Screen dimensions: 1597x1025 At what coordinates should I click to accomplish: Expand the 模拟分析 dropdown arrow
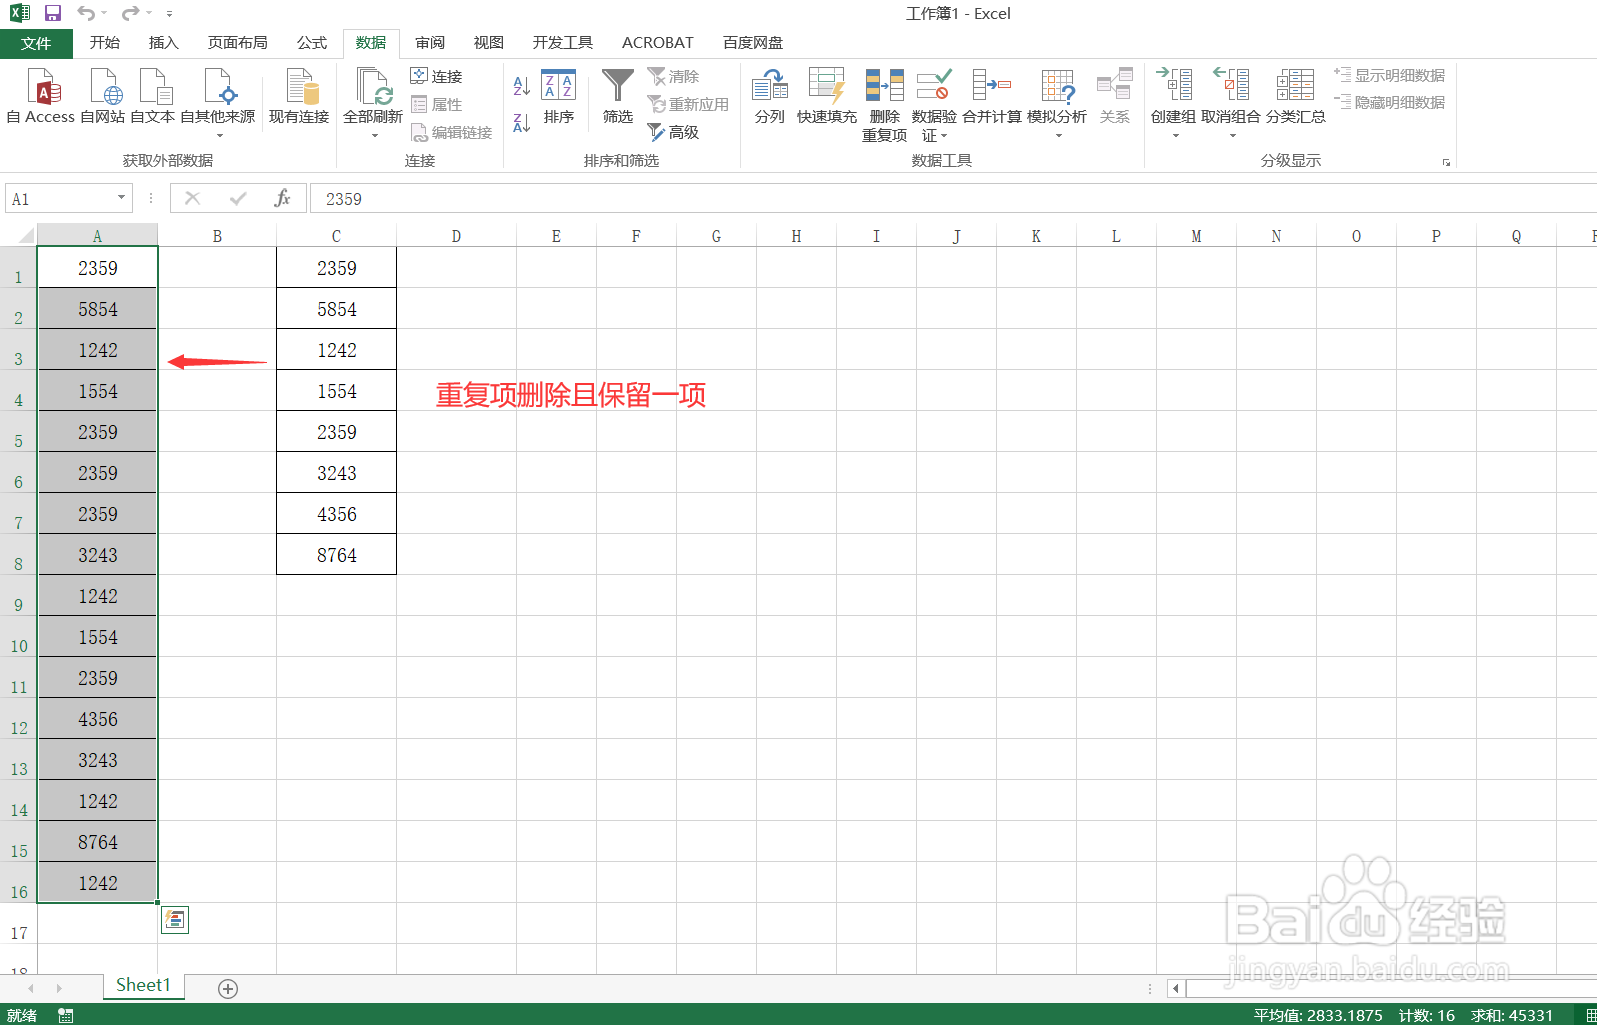[x=1059, y=136]
